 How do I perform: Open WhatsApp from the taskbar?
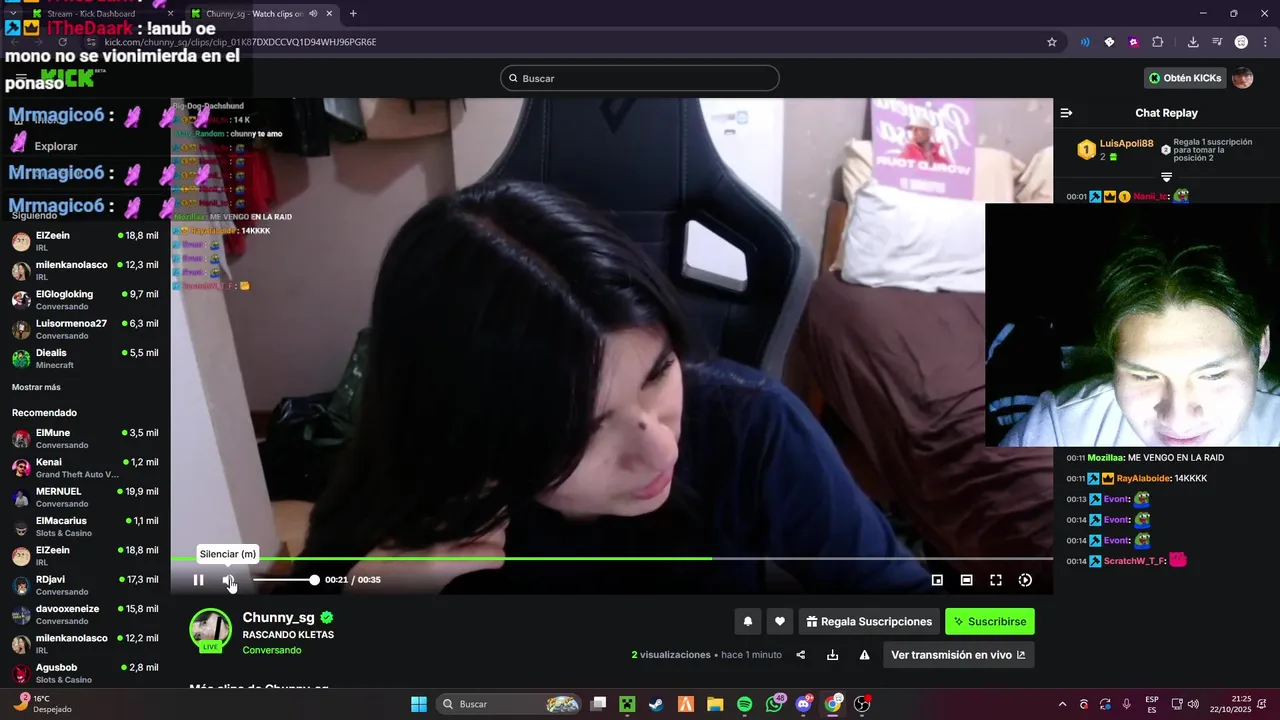[x=775, y=704]
